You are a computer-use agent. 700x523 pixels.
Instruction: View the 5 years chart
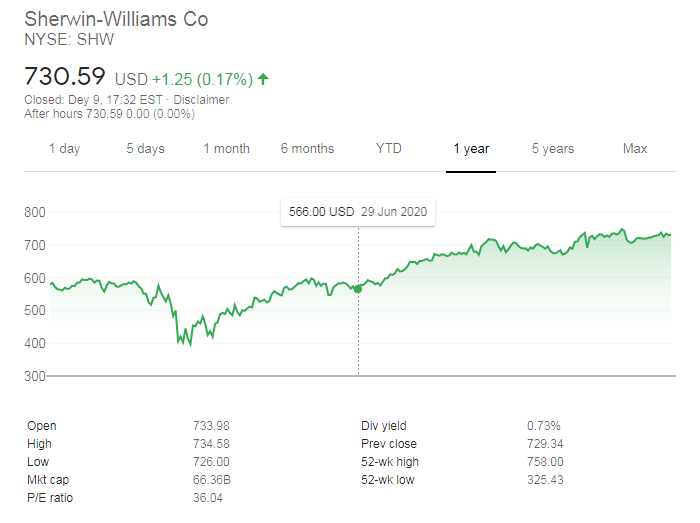click(552, 149)
